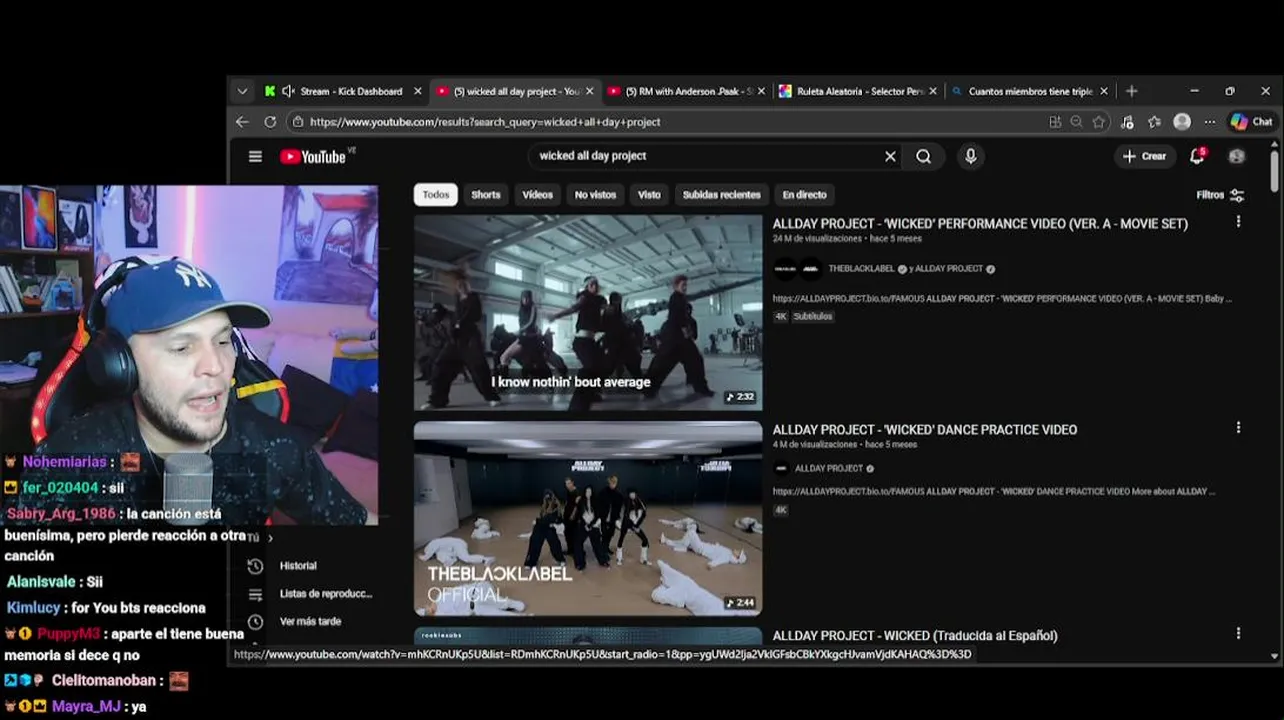Open YouTube notifications bell

coord(1197,156)
